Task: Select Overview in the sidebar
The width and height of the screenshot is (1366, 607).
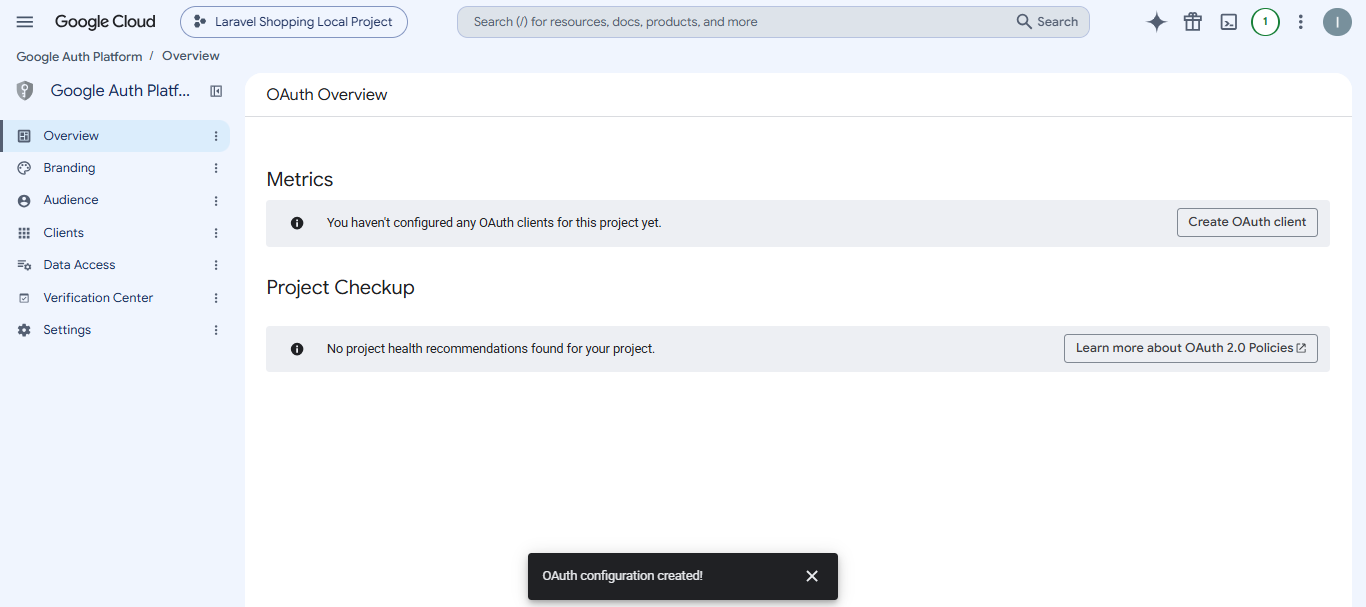Action: [x=115, y=136]
